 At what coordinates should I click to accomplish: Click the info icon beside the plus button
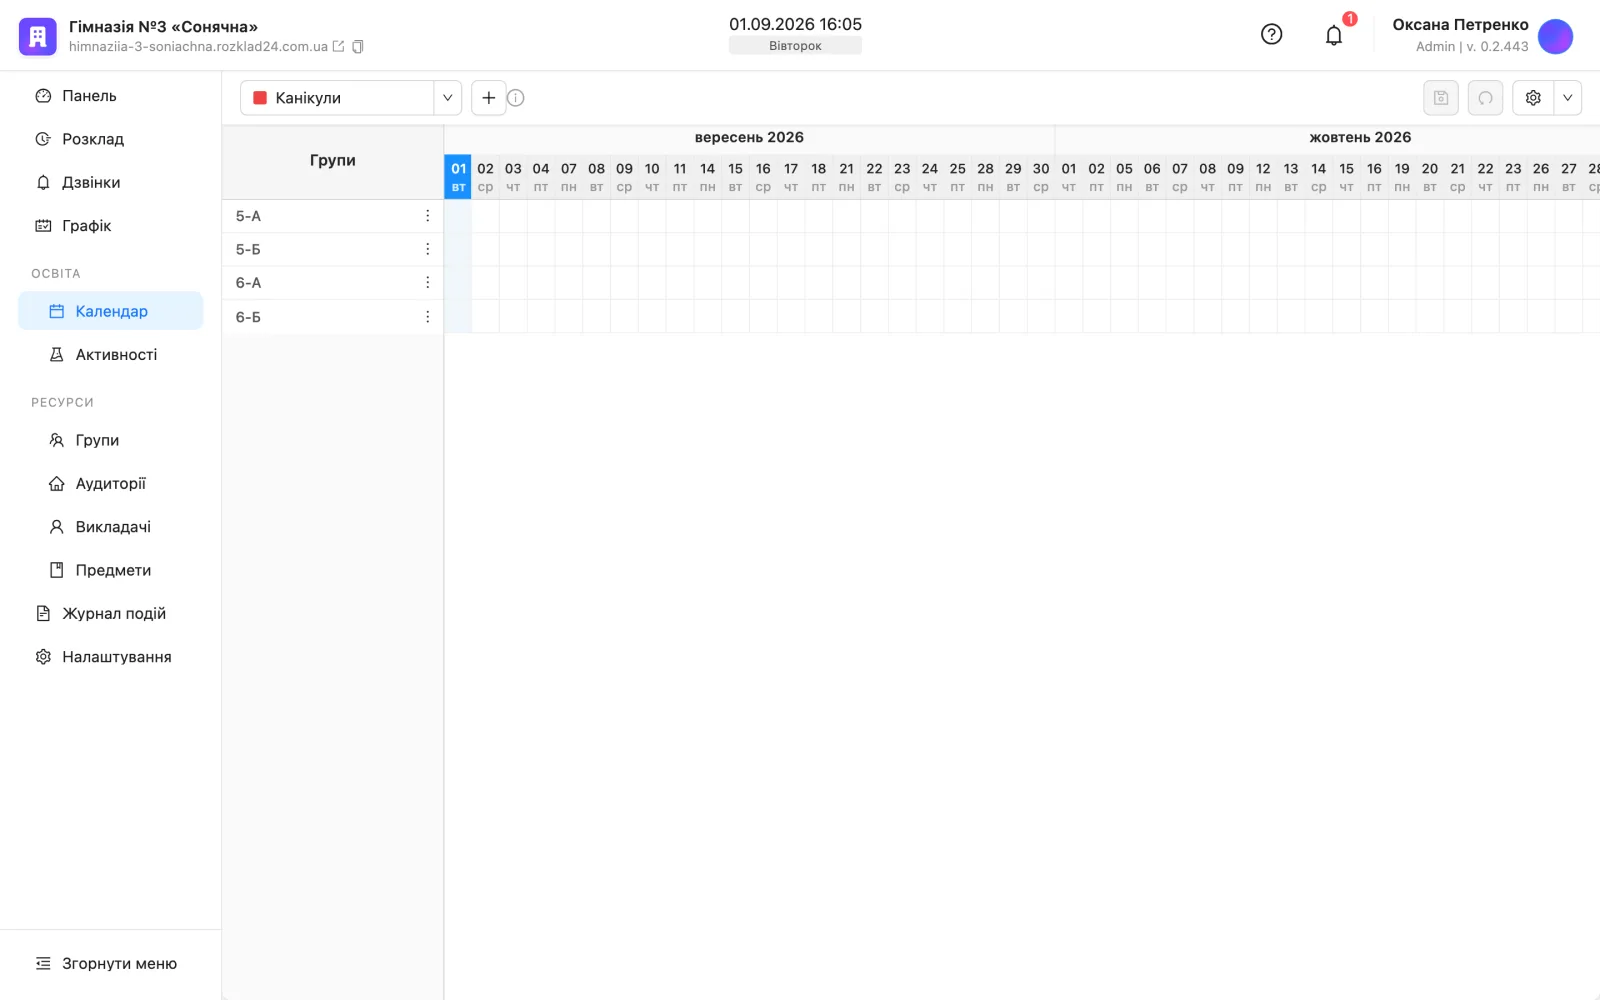516,98
